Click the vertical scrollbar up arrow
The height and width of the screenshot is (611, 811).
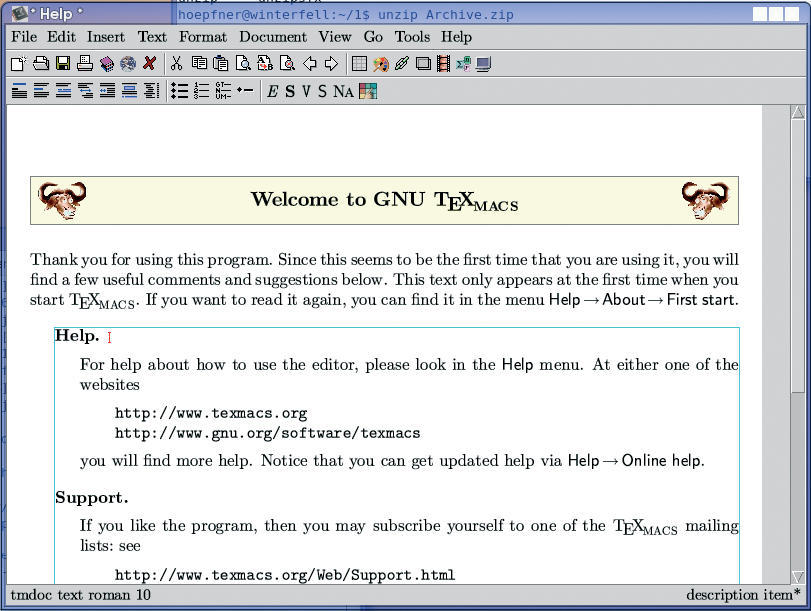pyautogui.click(x=798, y=112)
